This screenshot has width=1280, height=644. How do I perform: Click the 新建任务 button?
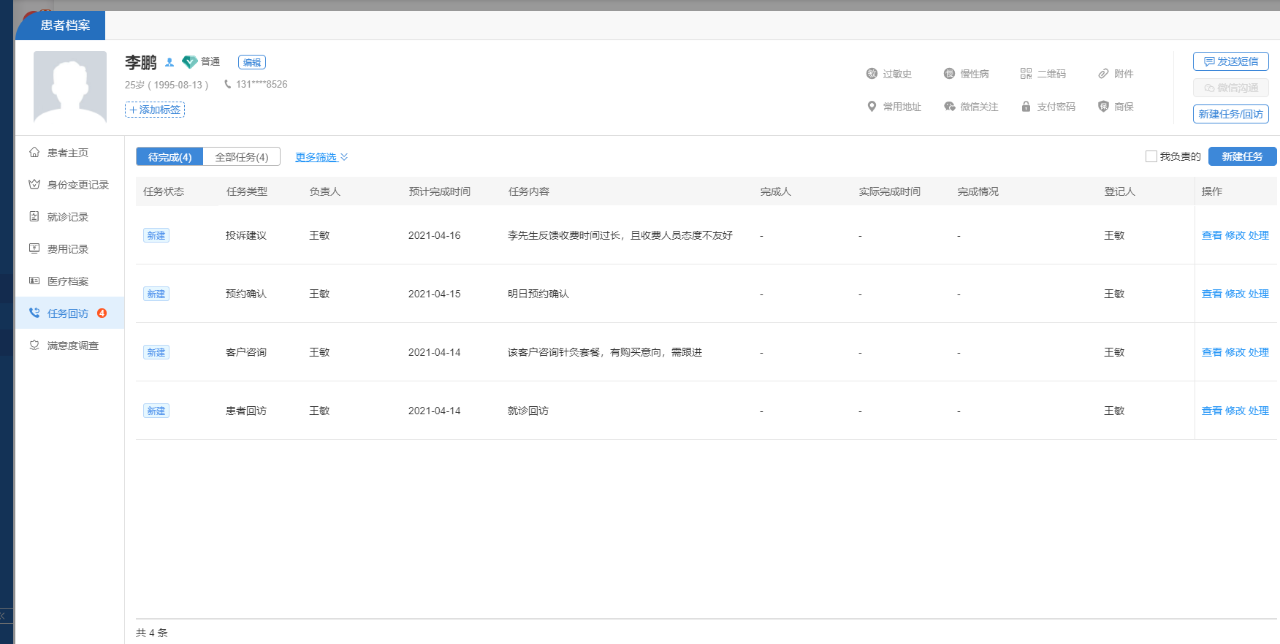pos(1242,157)
